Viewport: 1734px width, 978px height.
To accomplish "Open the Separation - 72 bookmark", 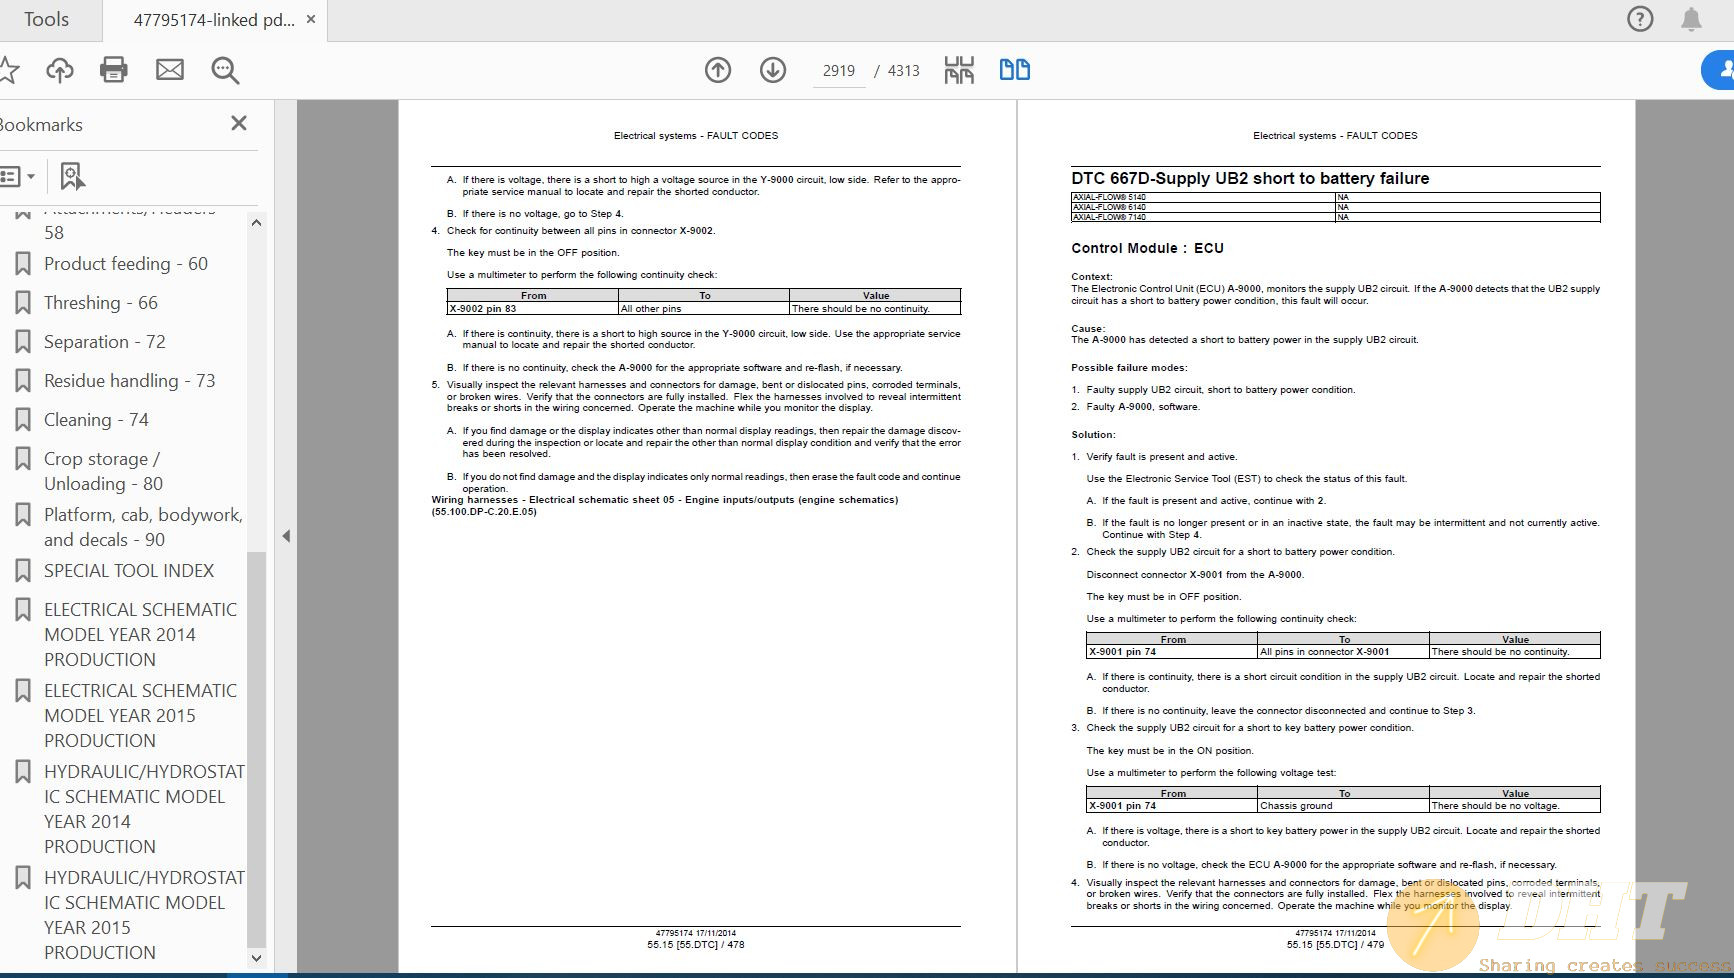I will pyautogui.click(x=105, y=342).
